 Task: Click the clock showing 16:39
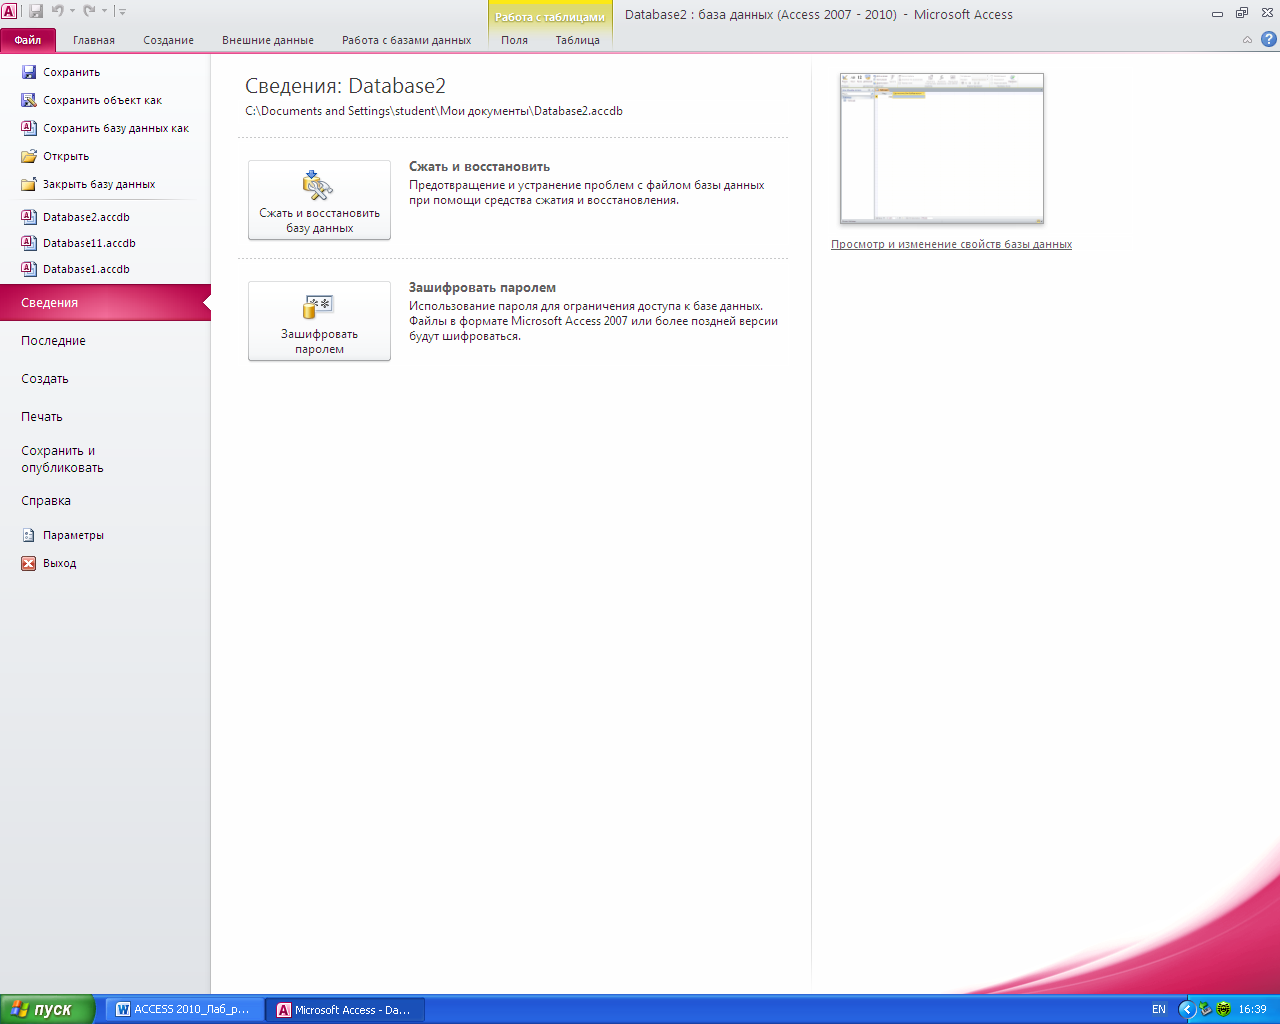[x=1252, y=1009]
